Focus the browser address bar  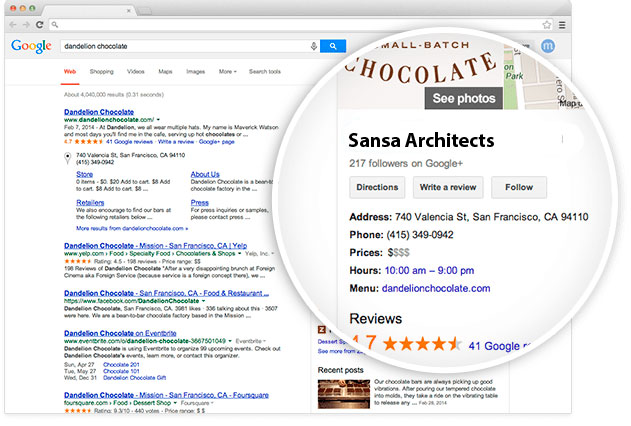point(300,25)
